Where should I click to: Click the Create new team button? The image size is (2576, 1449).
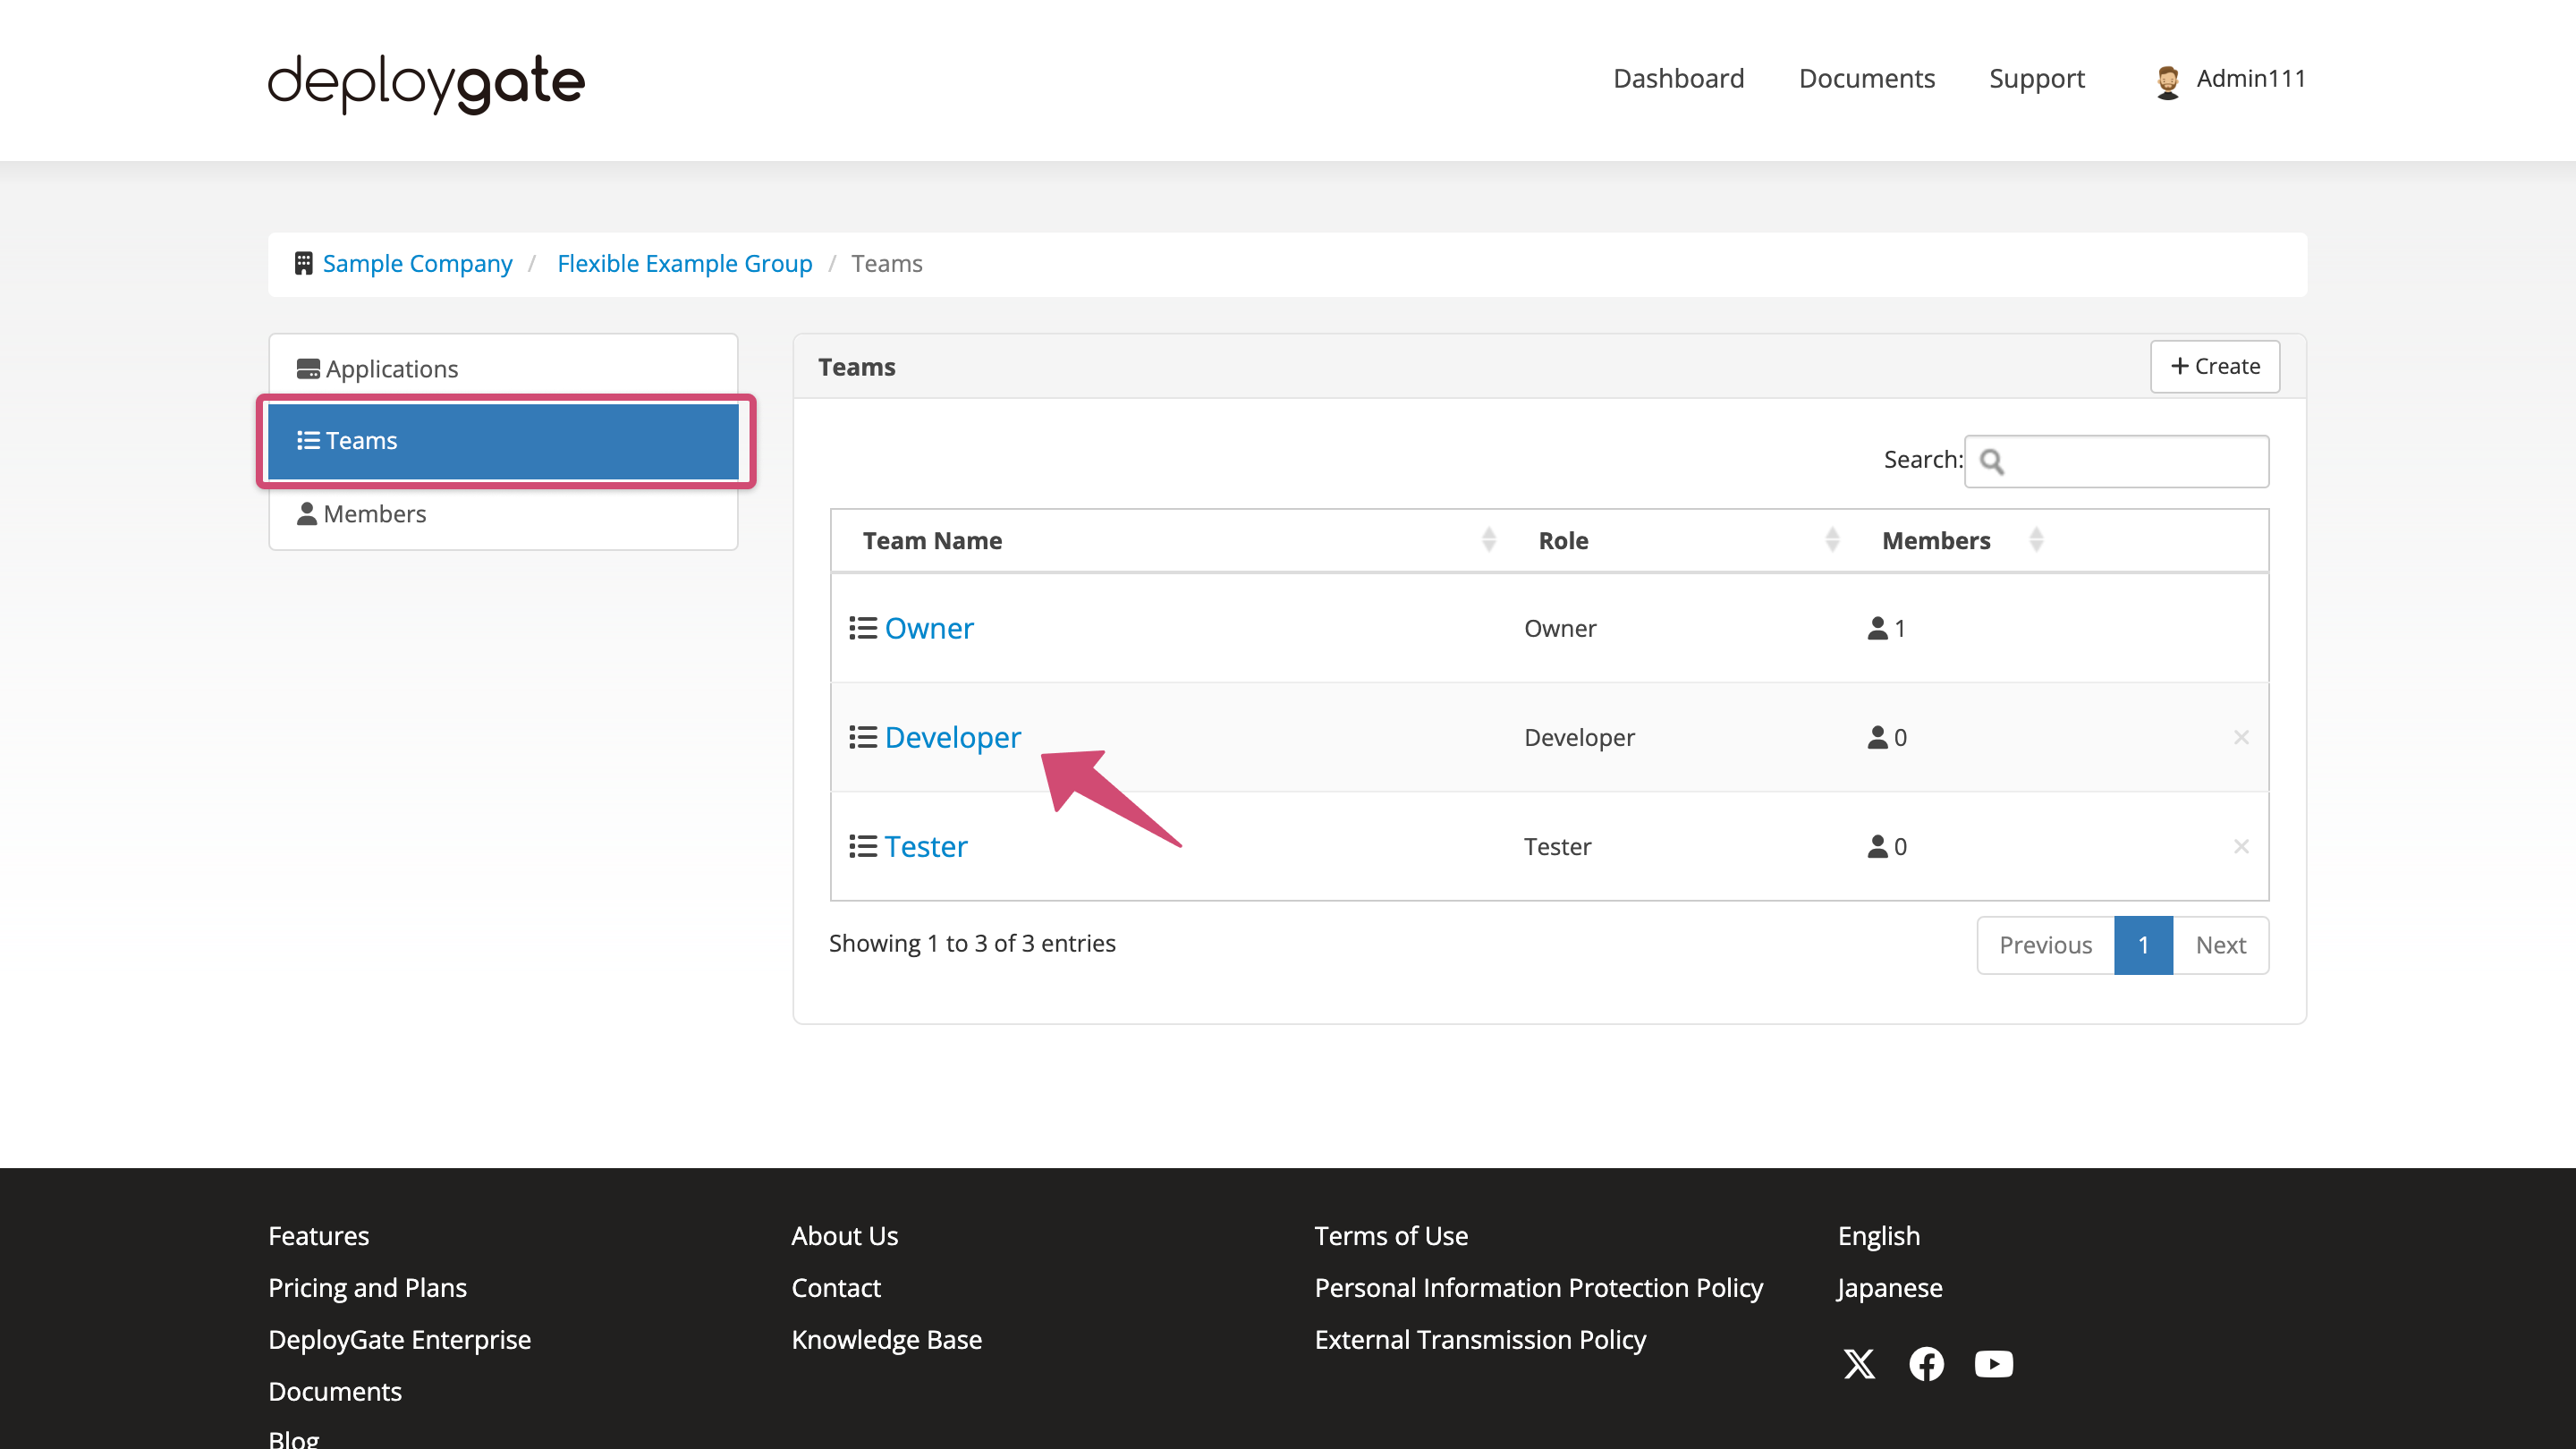2215,366
